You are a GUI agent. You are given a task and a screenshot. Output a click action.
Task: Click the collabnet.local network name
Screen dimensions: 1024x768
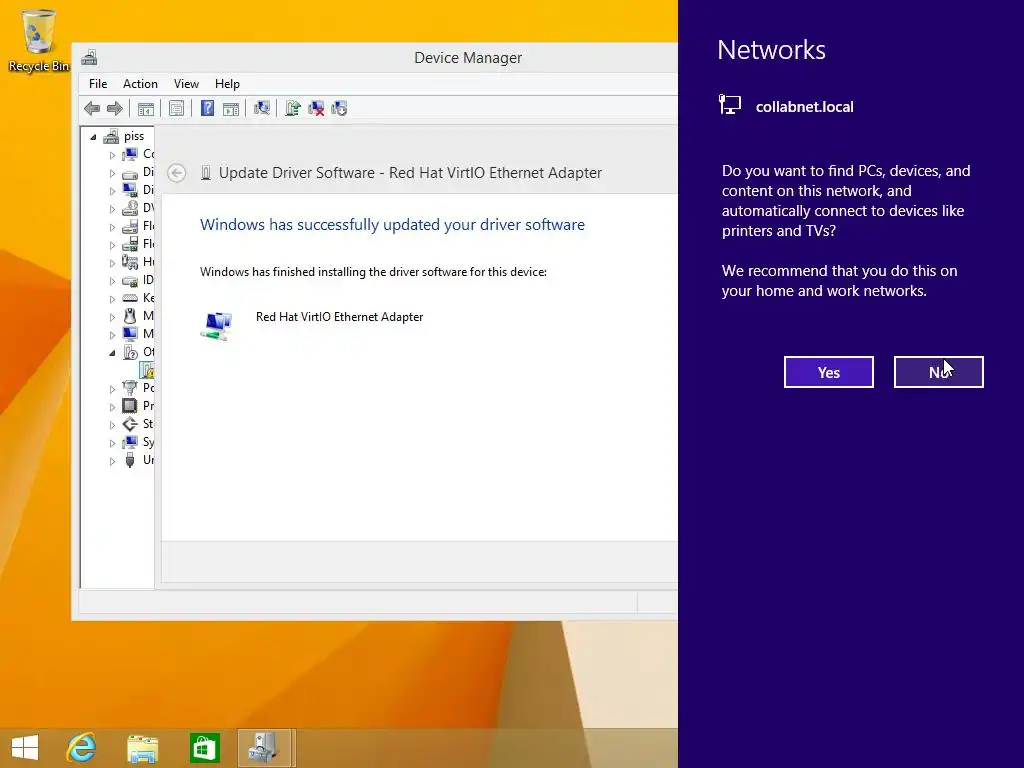[805, 107]
